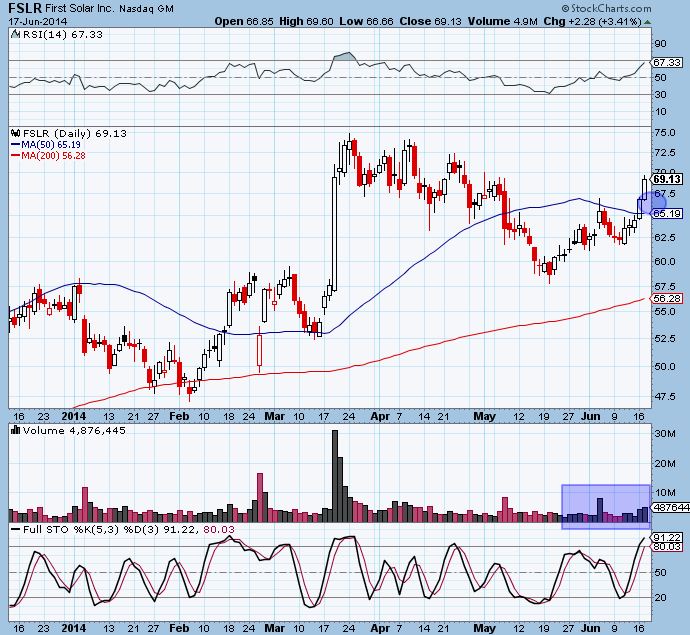Click the RSI 90 axis label
Viewport: 690px width, 635px height.
pos(661,43)
